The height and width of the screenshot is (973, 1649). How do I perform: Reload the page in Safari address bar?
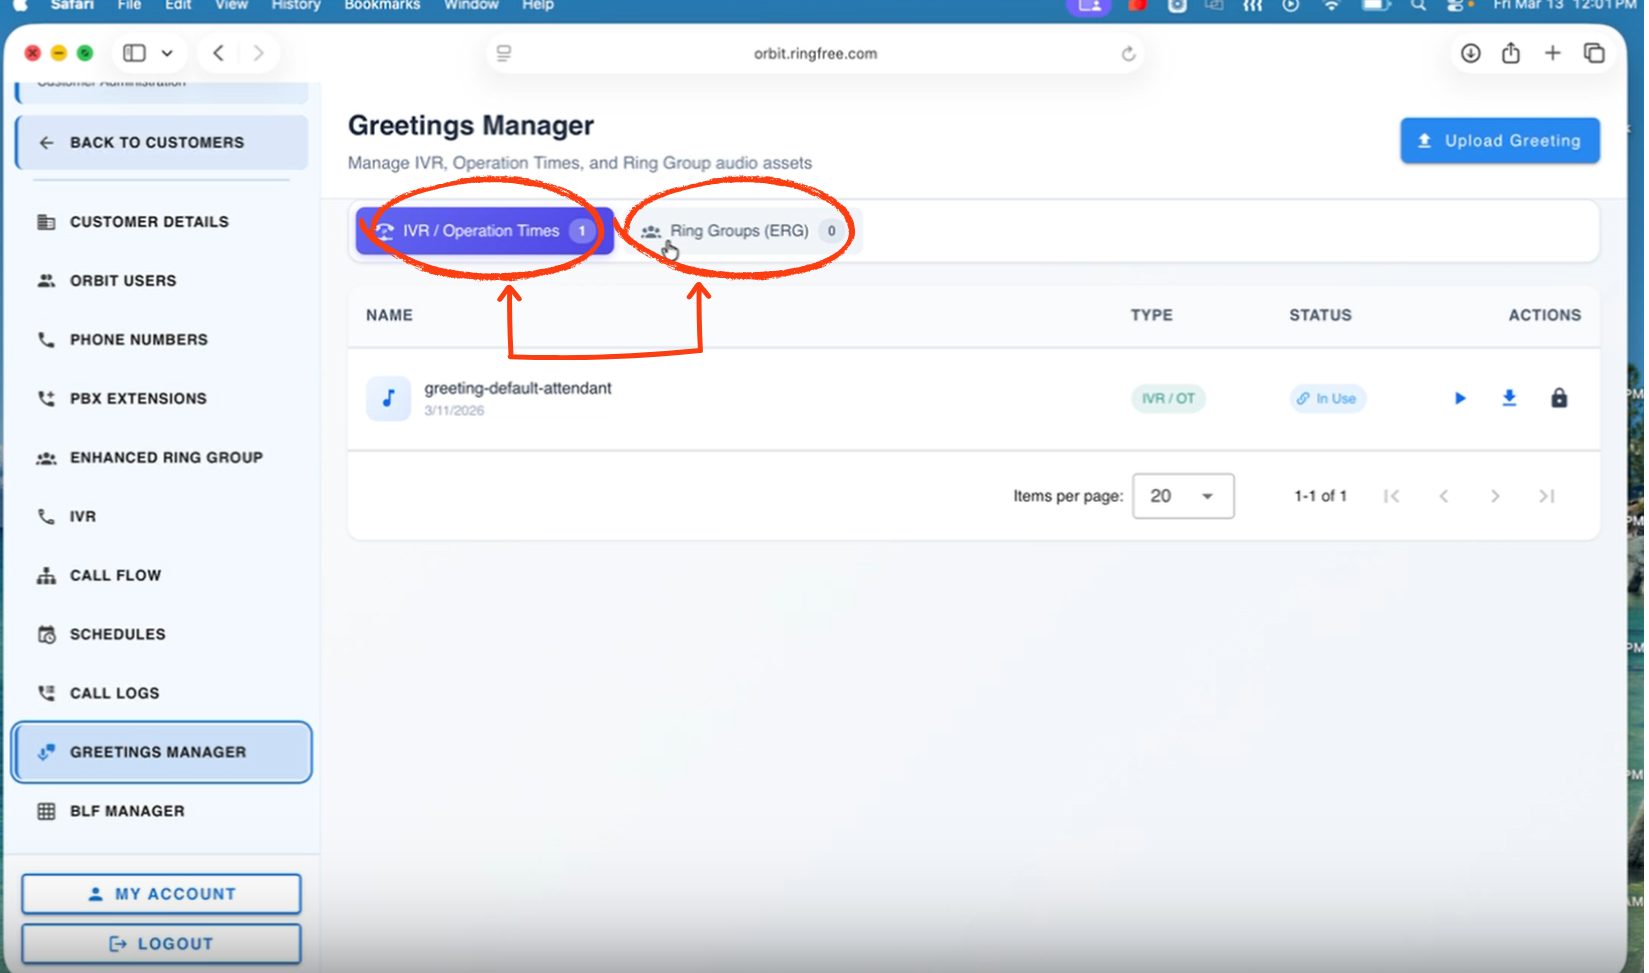1128,54
